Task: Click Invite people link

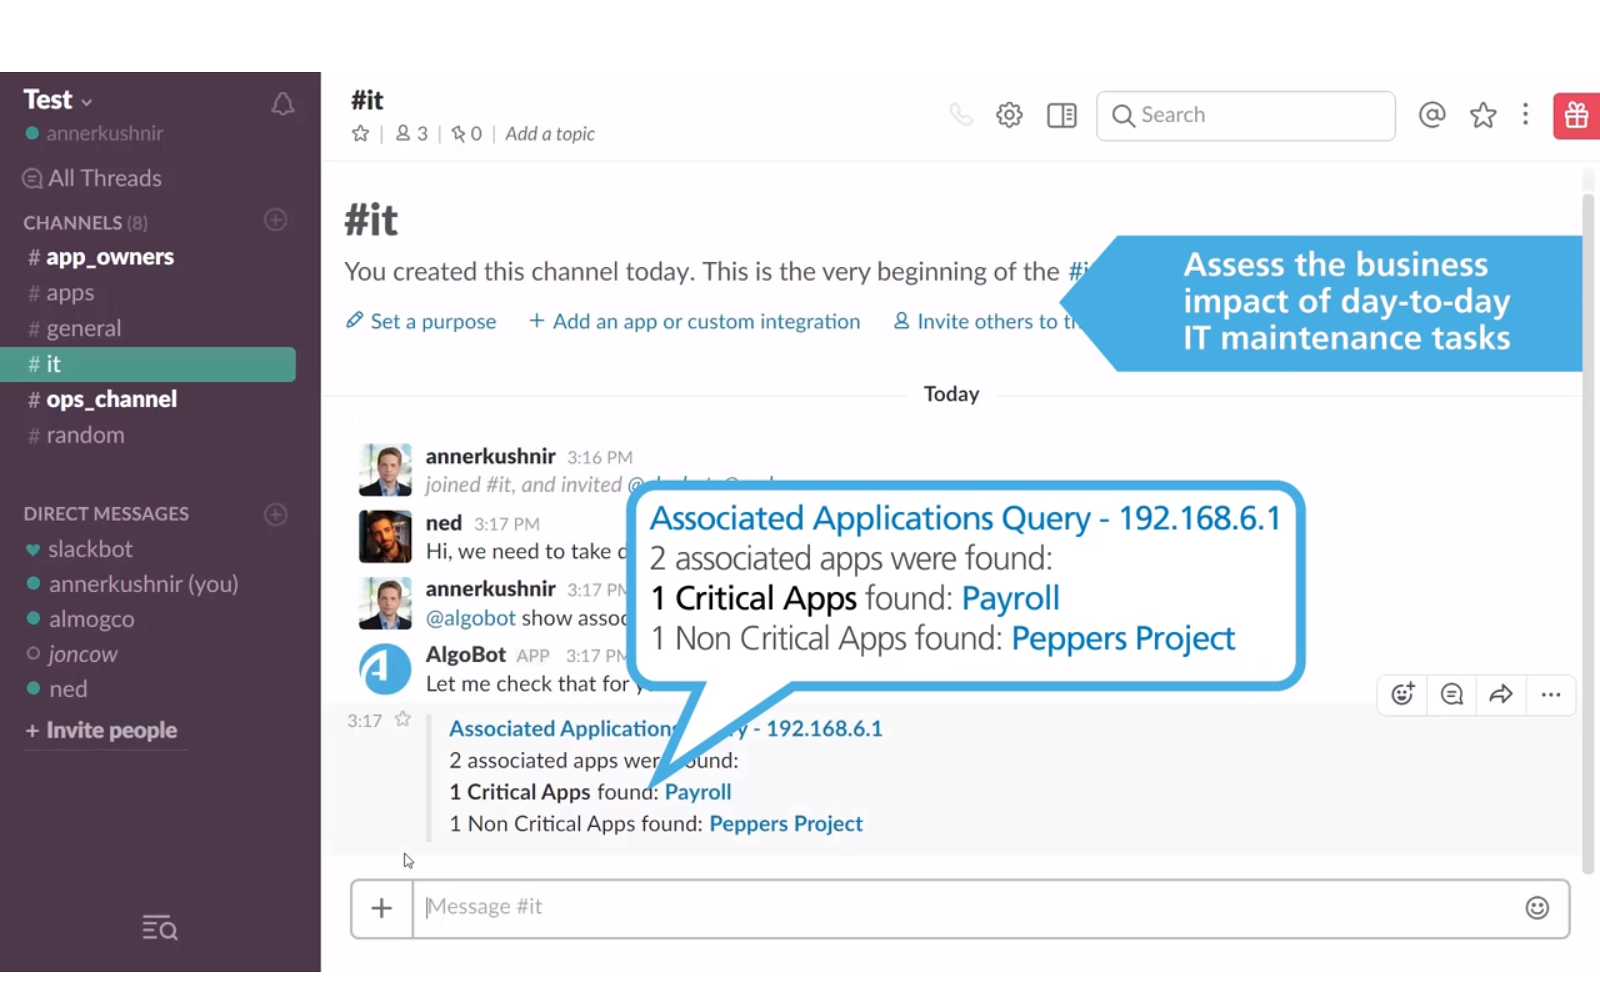Action: click(x=101, y=731)
